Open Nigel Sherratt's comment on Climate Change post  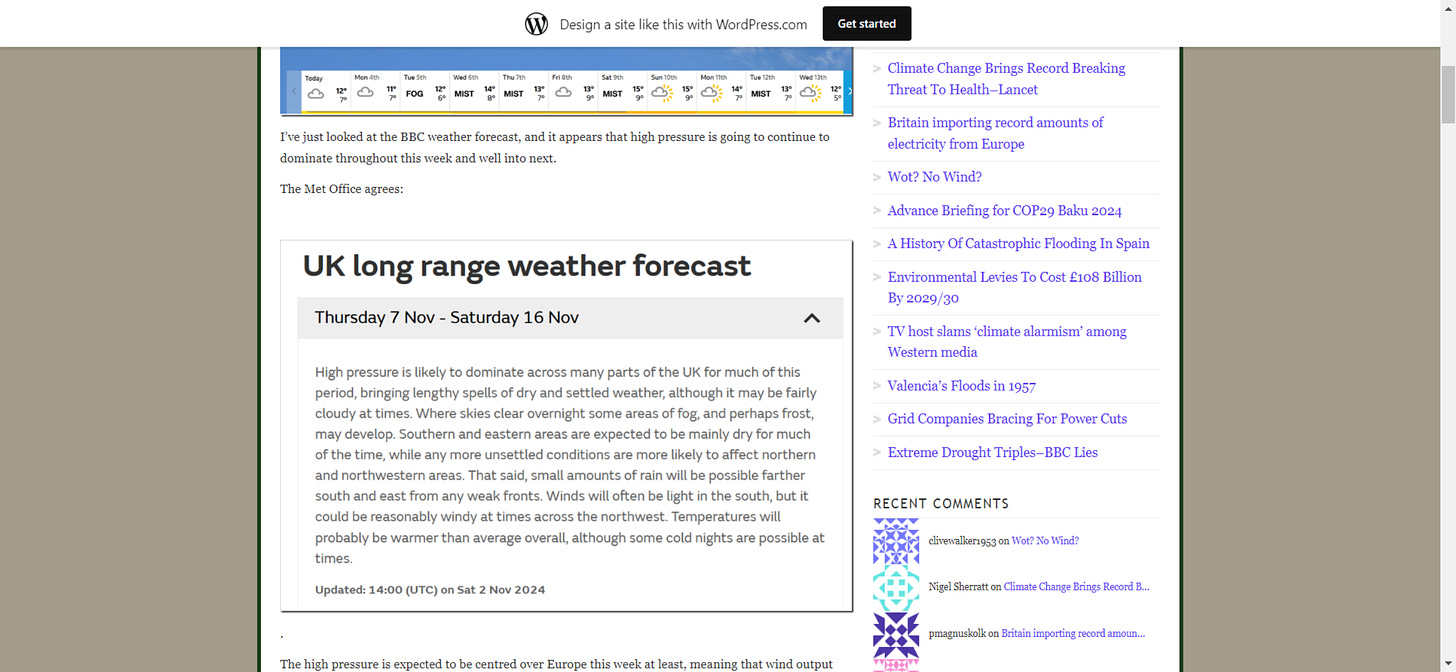[1076, 588]
